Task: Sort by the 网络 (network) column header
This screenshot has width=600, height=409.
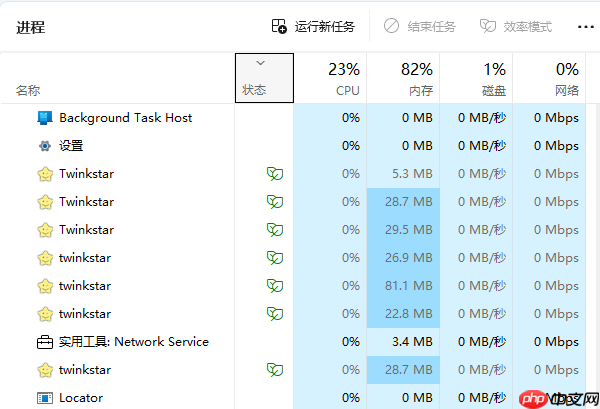Action: click(565, 78)
